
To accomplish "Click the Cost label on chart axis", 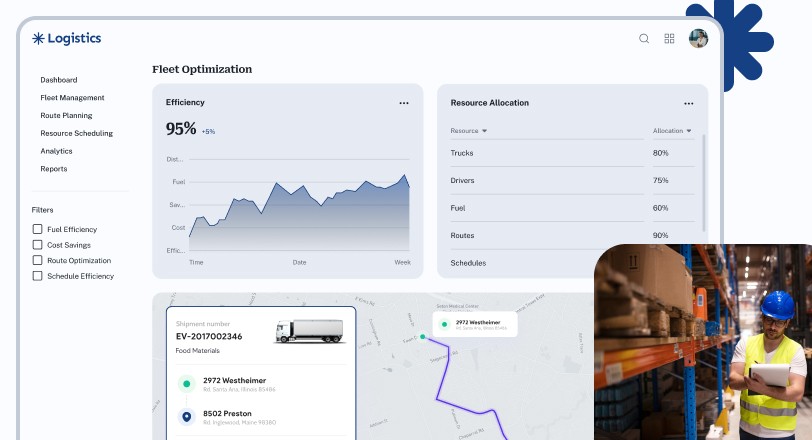I will [178, 228].
